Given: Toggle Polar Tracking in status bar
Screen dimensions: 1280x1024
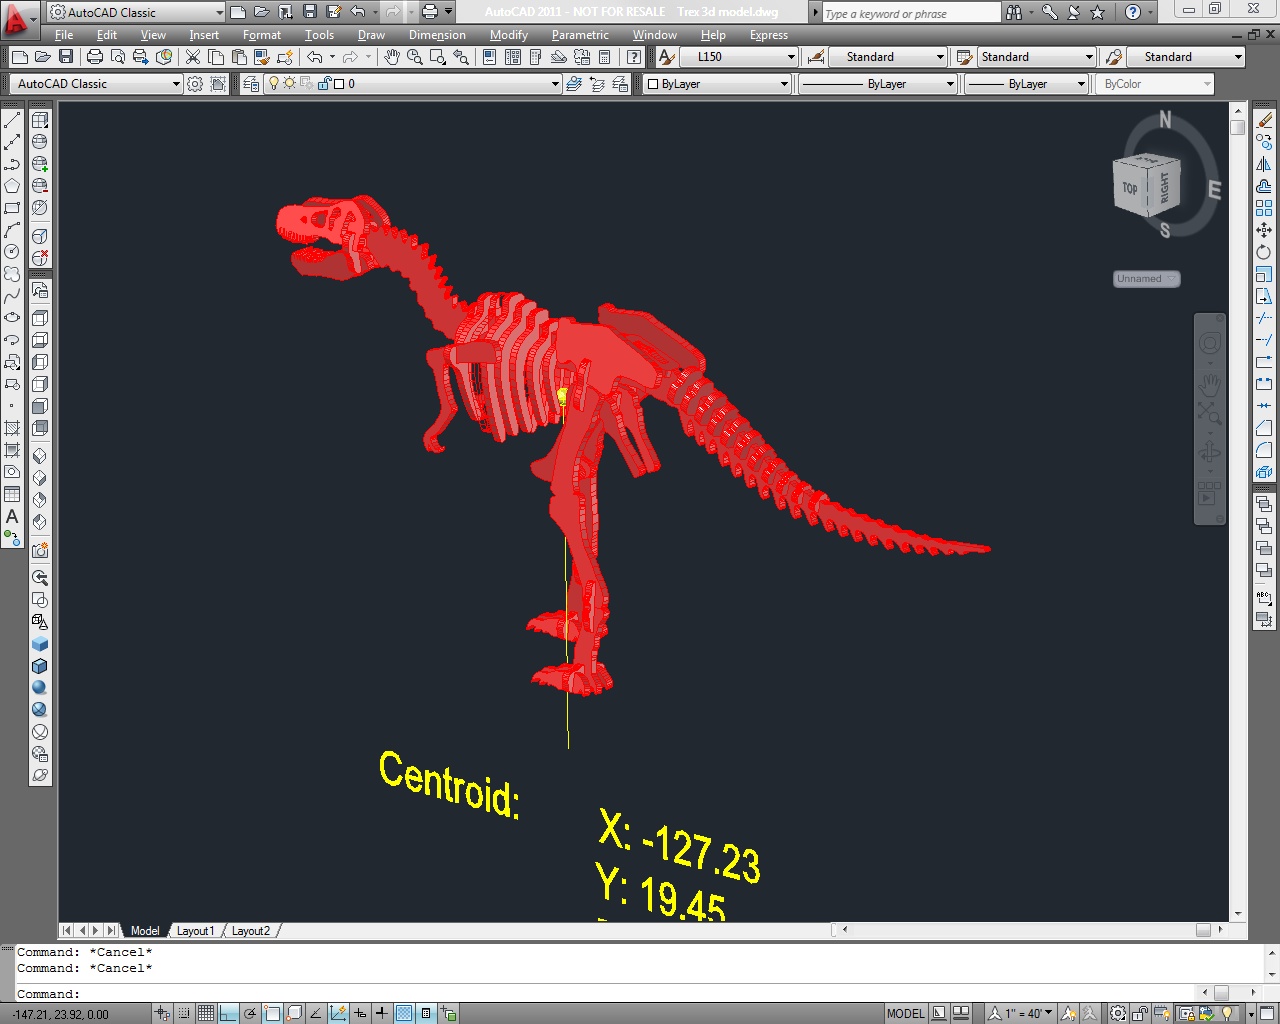Looking at the screenshot, I should click(x=250, y=1013).
